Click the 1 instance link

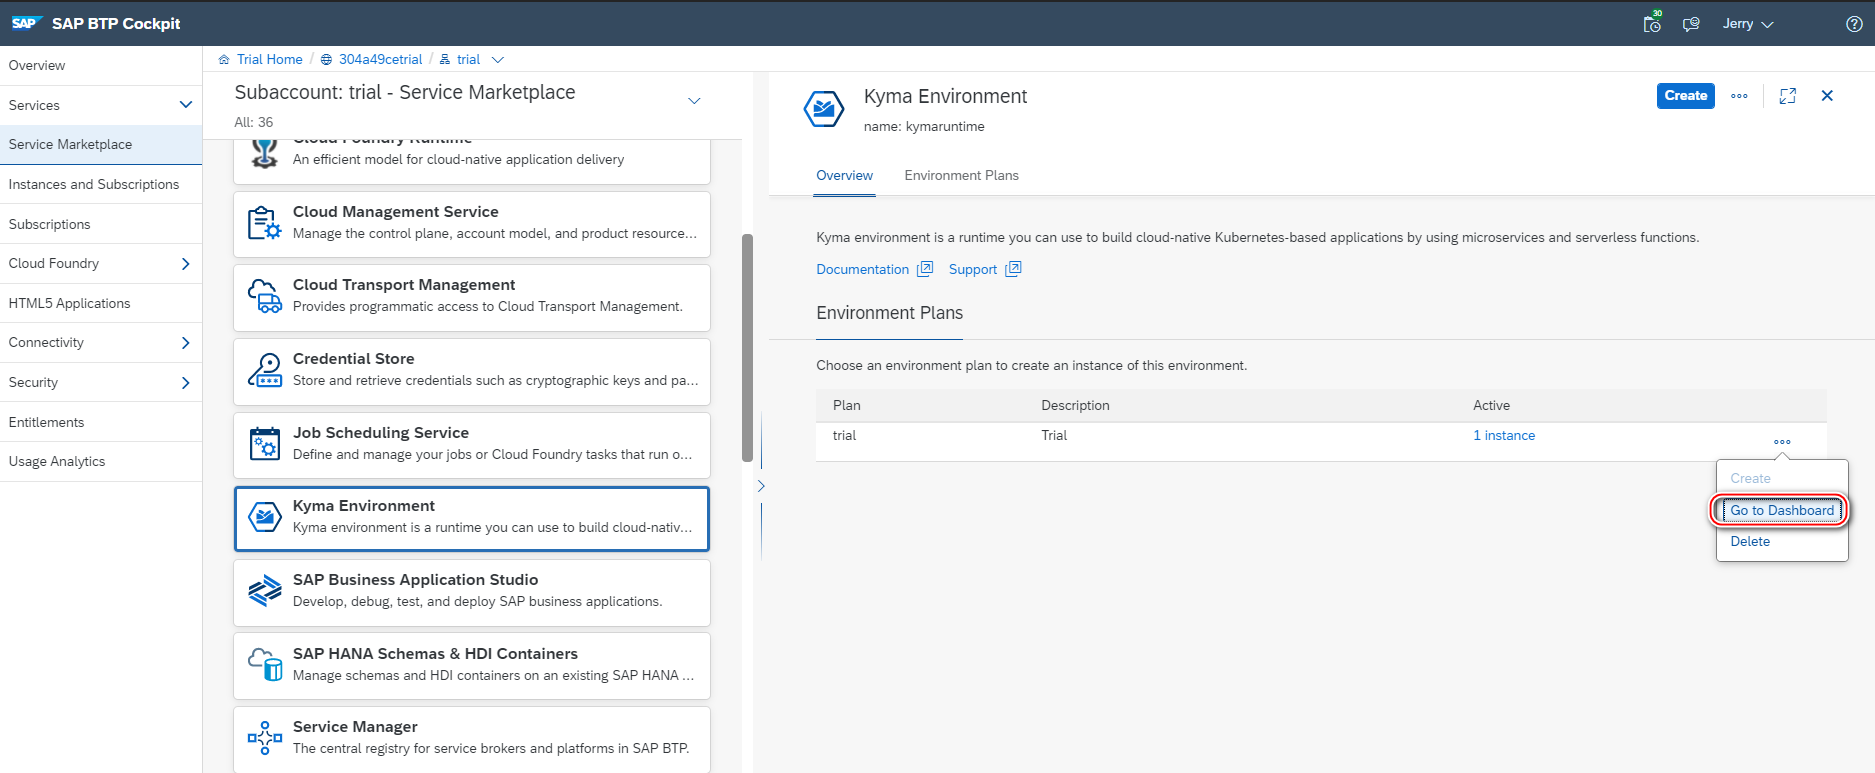pos(1504,435)
